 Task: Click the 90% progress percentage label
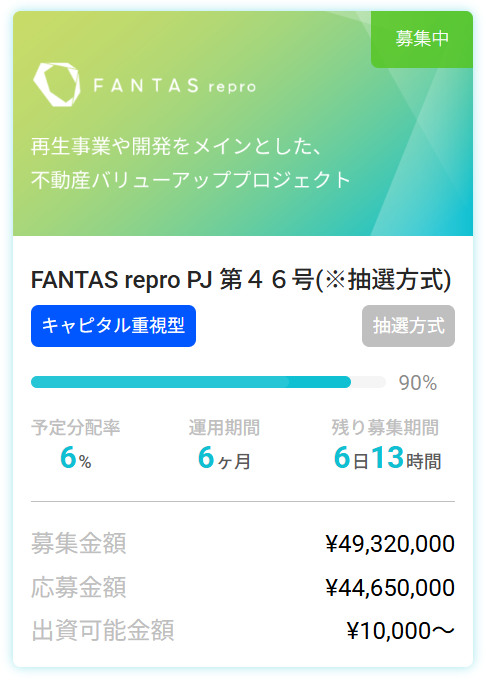[x=418, y=383]
